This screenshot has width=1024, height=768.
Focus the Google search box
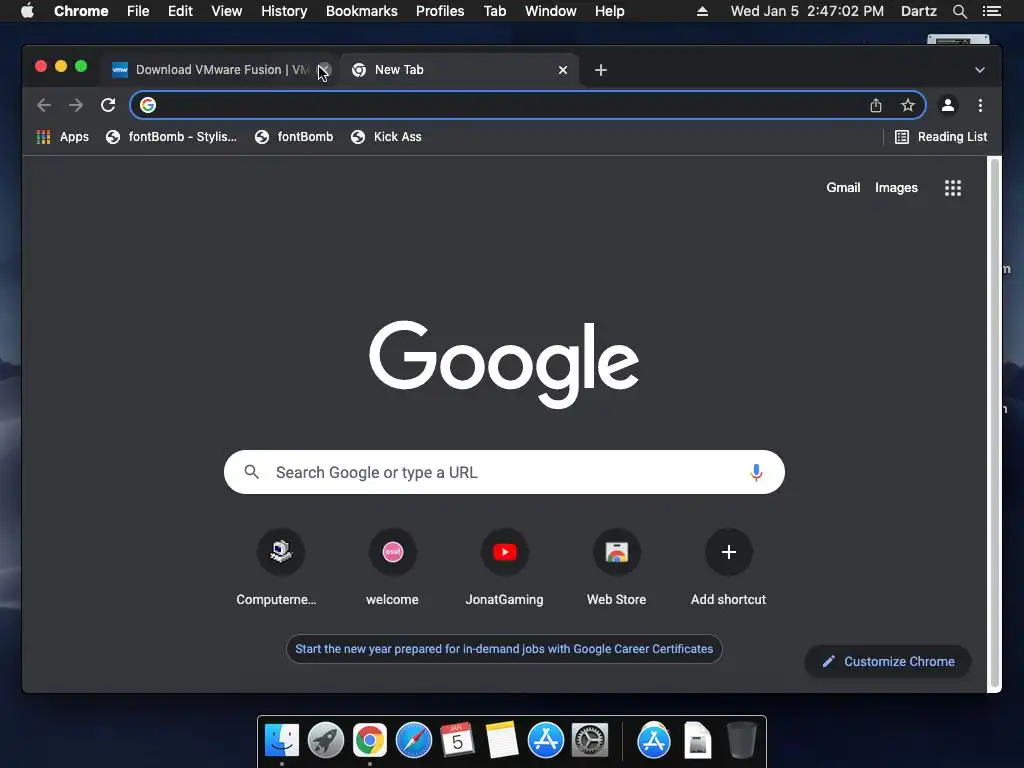point(504,472)
